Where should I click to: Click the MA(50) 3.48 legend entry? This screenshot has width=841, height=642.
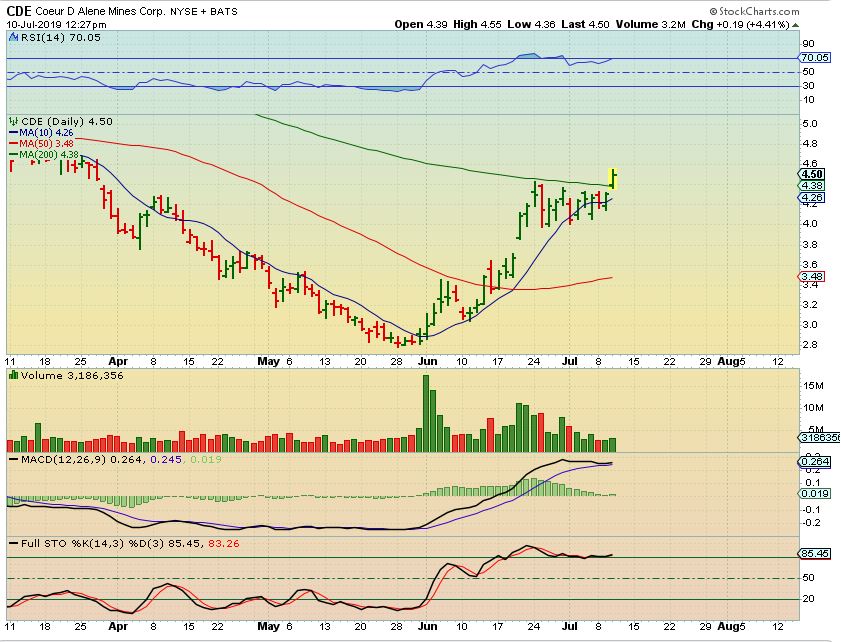pyautogui.click(x=41, y=143)
